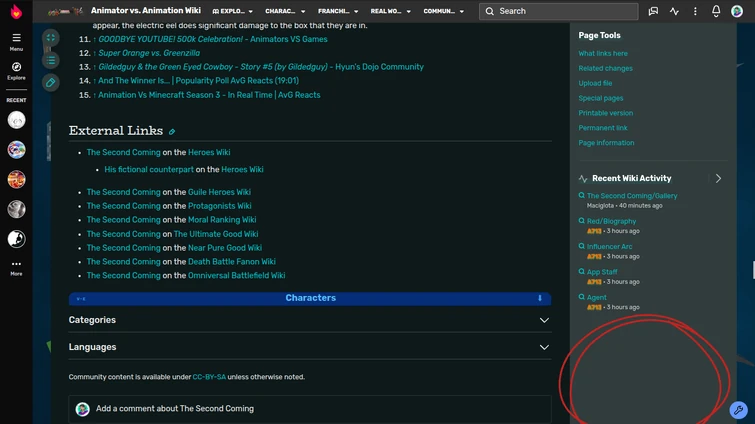Open the fourth recent wiki avatar
Screen dimensions: 755x424
pyautogui.click(x=16, y=209)
